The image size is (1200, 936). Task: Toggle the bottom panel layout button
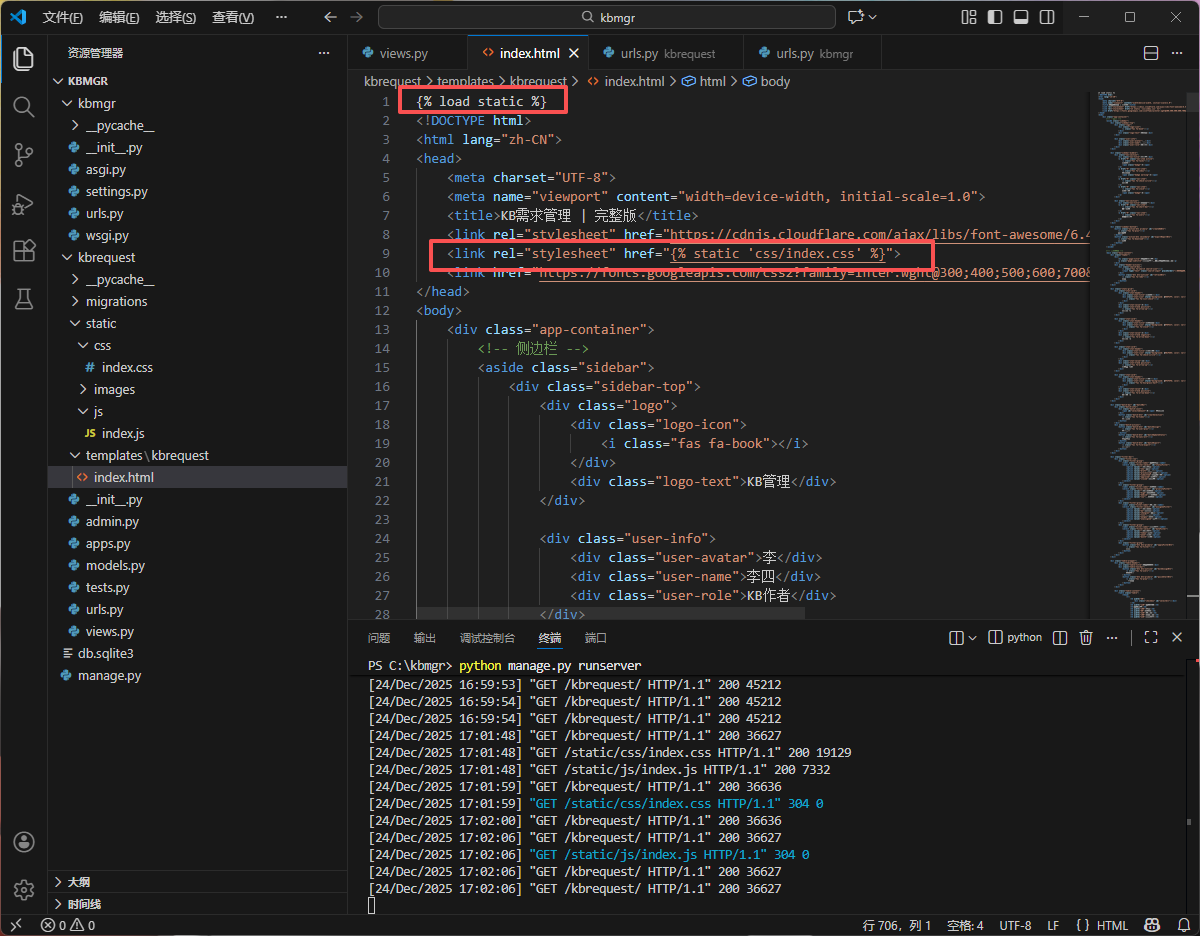pyautogui.click(x=1021, y=17)
